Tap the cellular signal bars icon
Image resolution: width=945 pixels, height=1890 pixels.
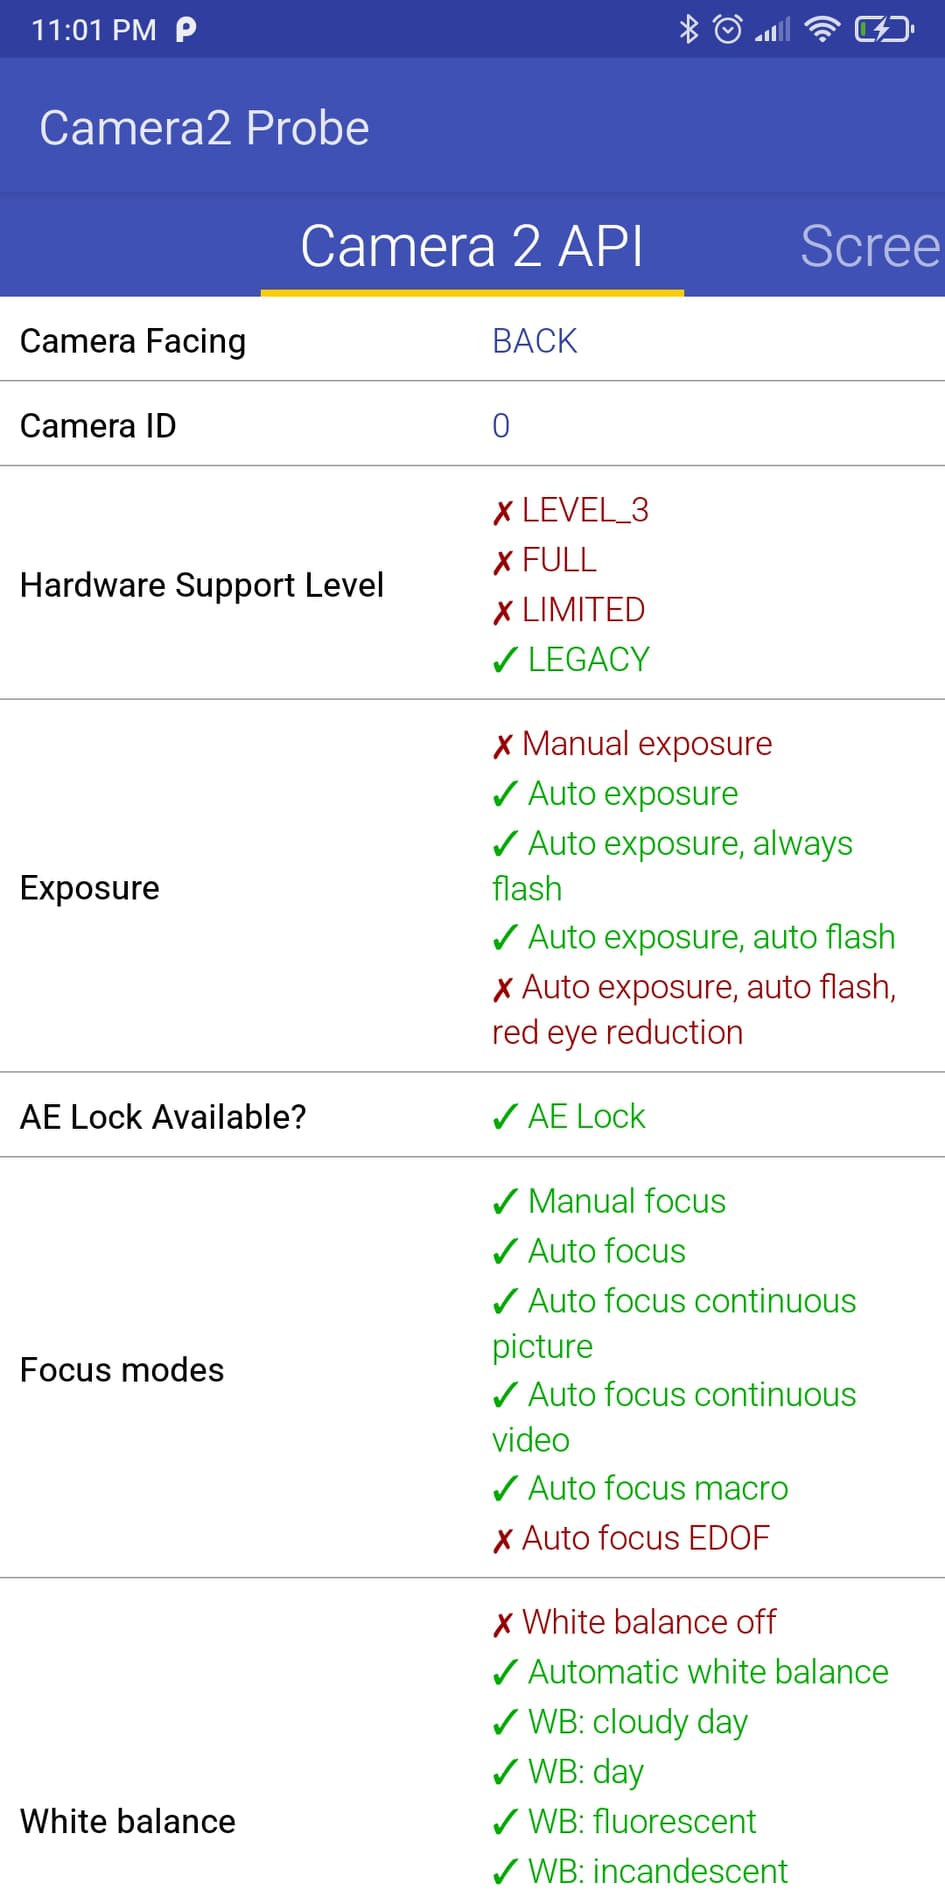pos(772,30)
